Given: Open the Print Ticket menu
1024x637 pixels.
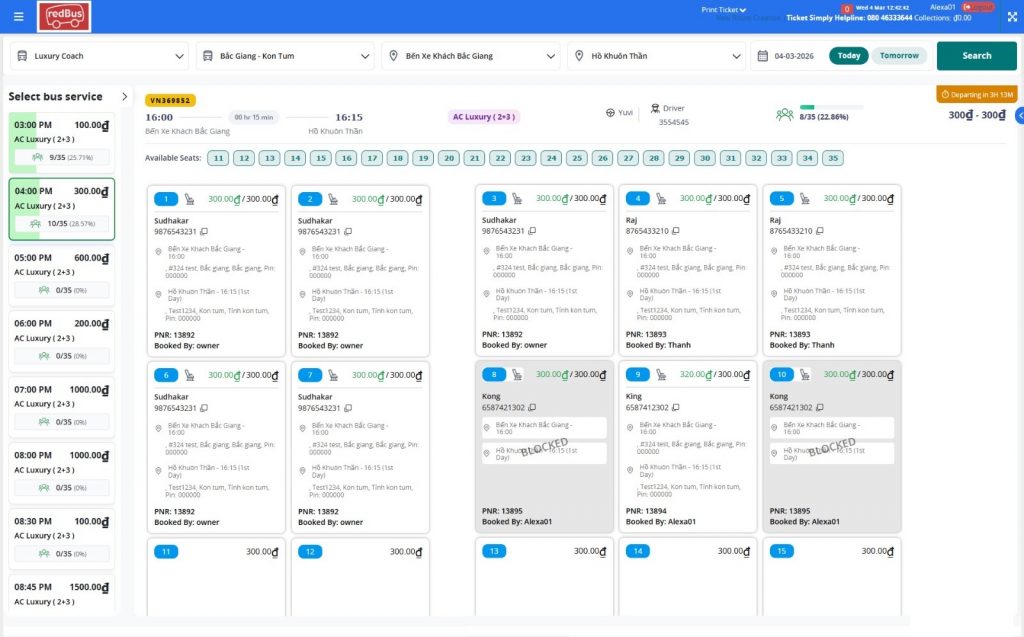Looking at the screenshot, I should pyautogui.click(x=723, y=9).
